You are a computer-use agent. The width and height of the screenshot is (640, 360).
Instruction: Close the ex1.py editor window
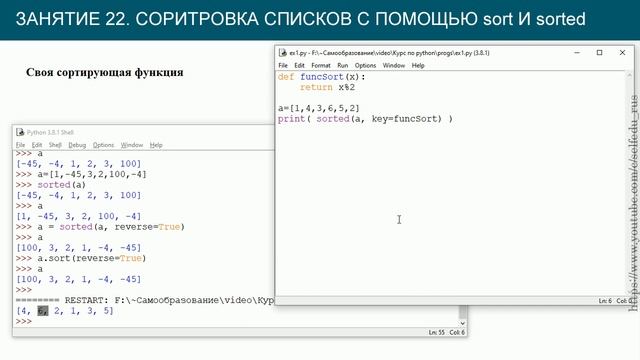[622, 53]
